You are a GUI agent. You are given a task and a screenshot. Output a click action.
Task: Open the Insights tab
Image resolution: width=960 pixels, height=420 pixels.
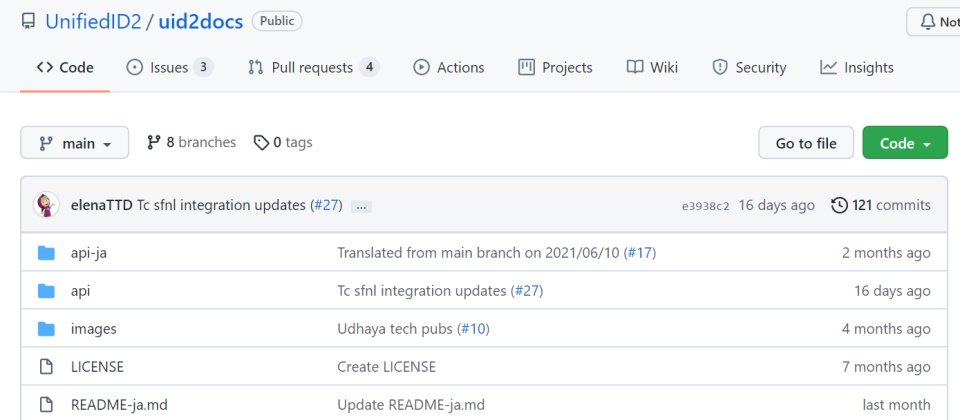[857, 67]
